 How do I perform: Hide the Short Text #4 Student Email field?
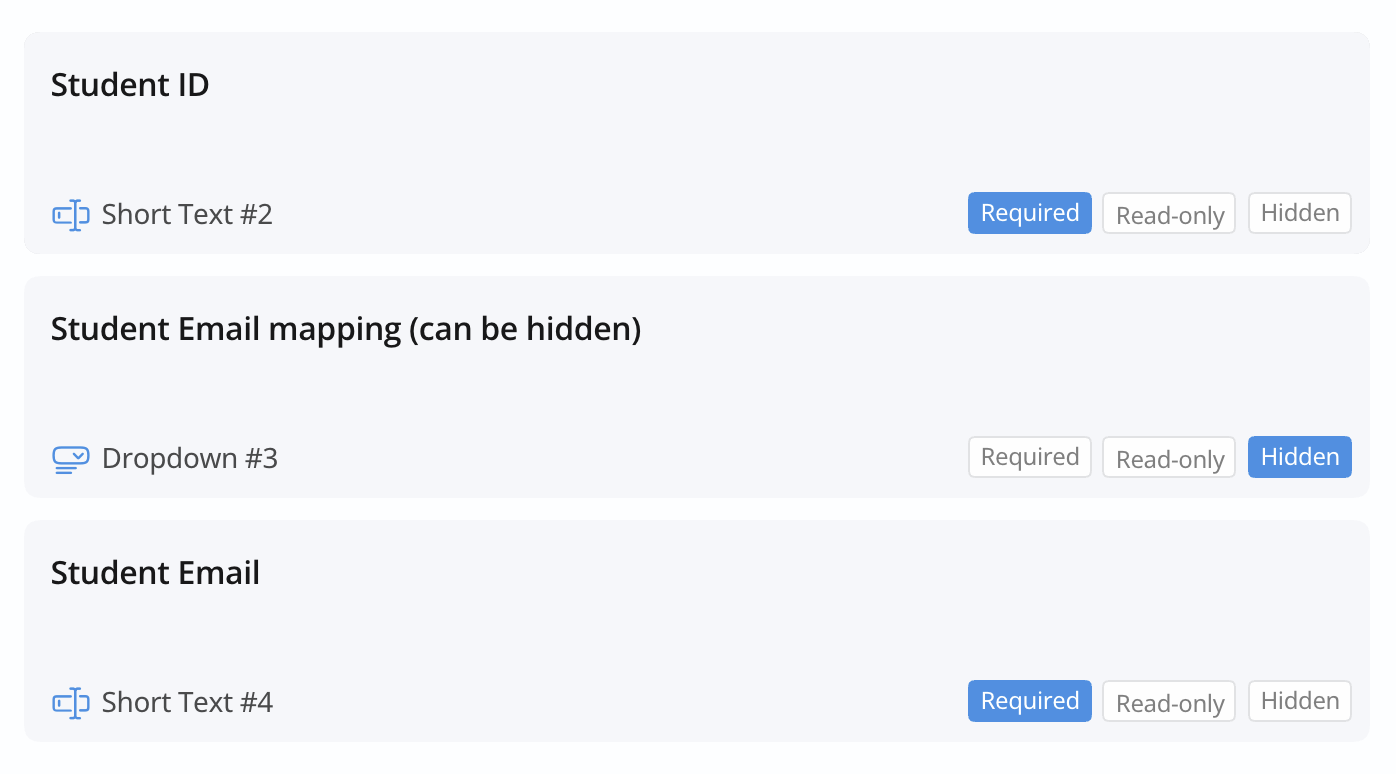1299,701
